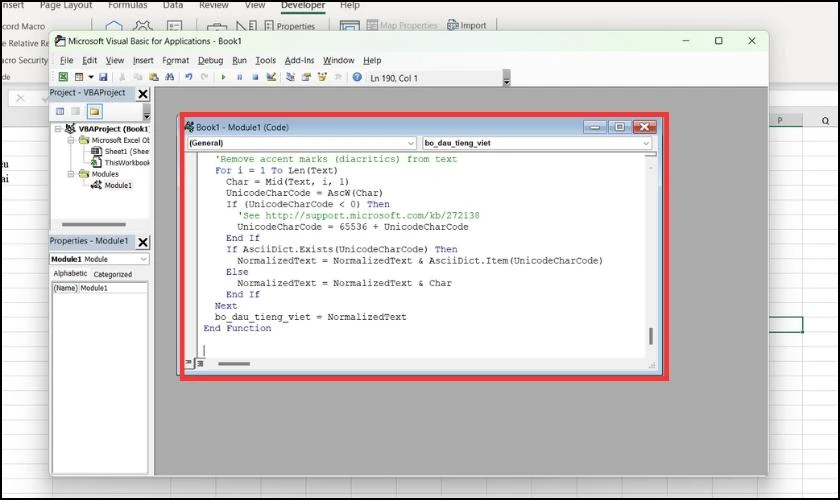Open Project Explorer from the toolbar icon

pyautogui.click(x=290, y=77)
